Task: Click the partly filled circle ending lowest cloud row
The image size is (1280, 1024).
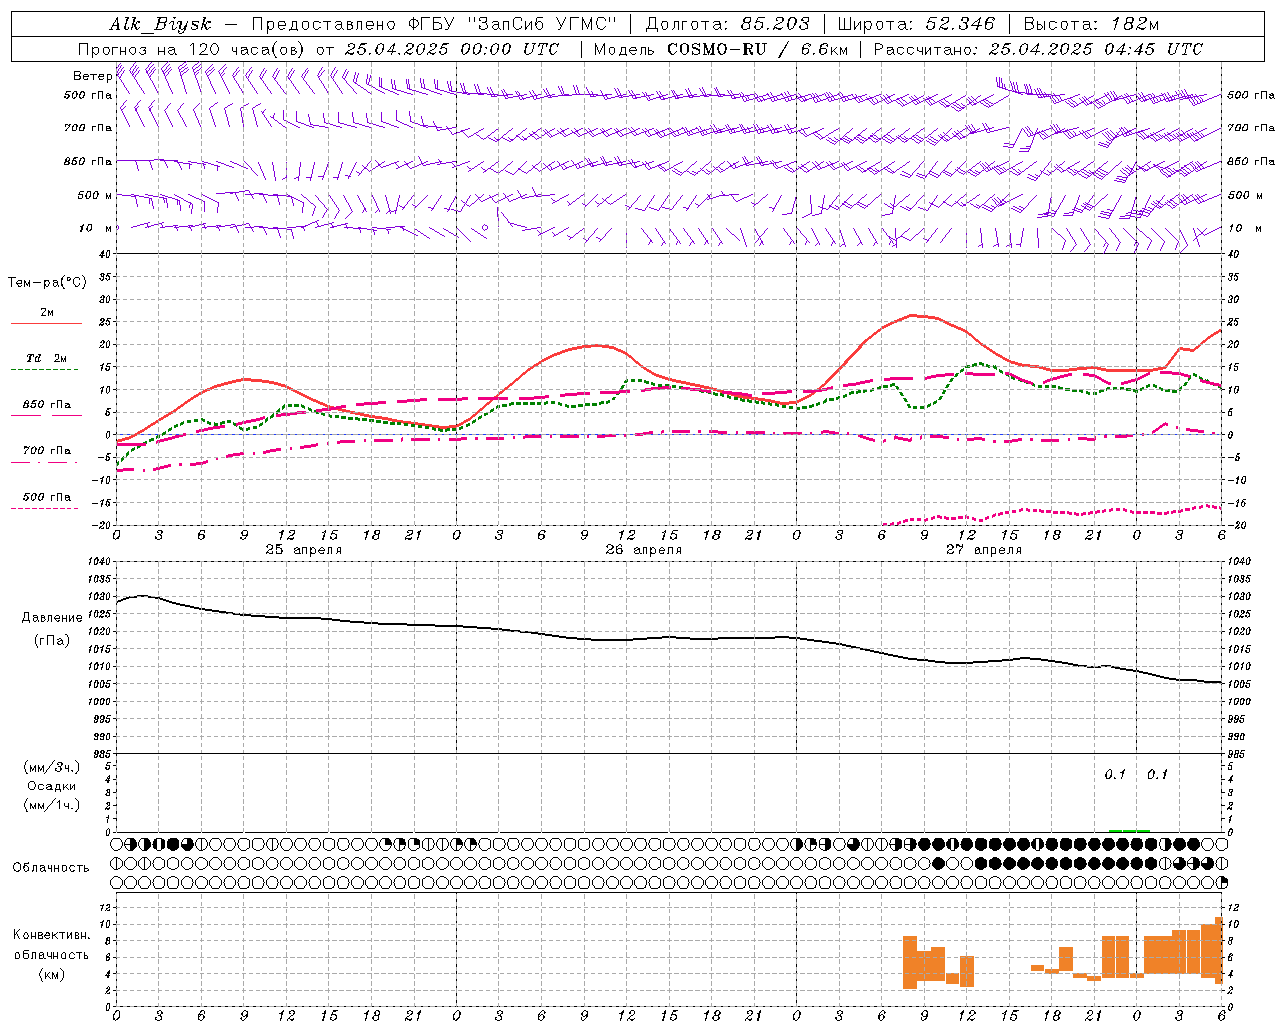Action: click(x=1222, y=882)
